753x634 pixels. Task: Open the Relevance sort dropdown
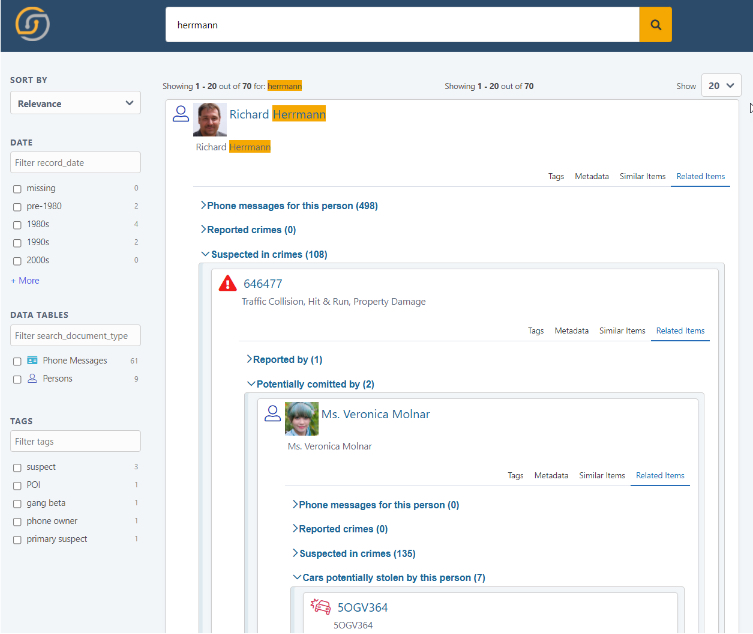pos(75,103)
